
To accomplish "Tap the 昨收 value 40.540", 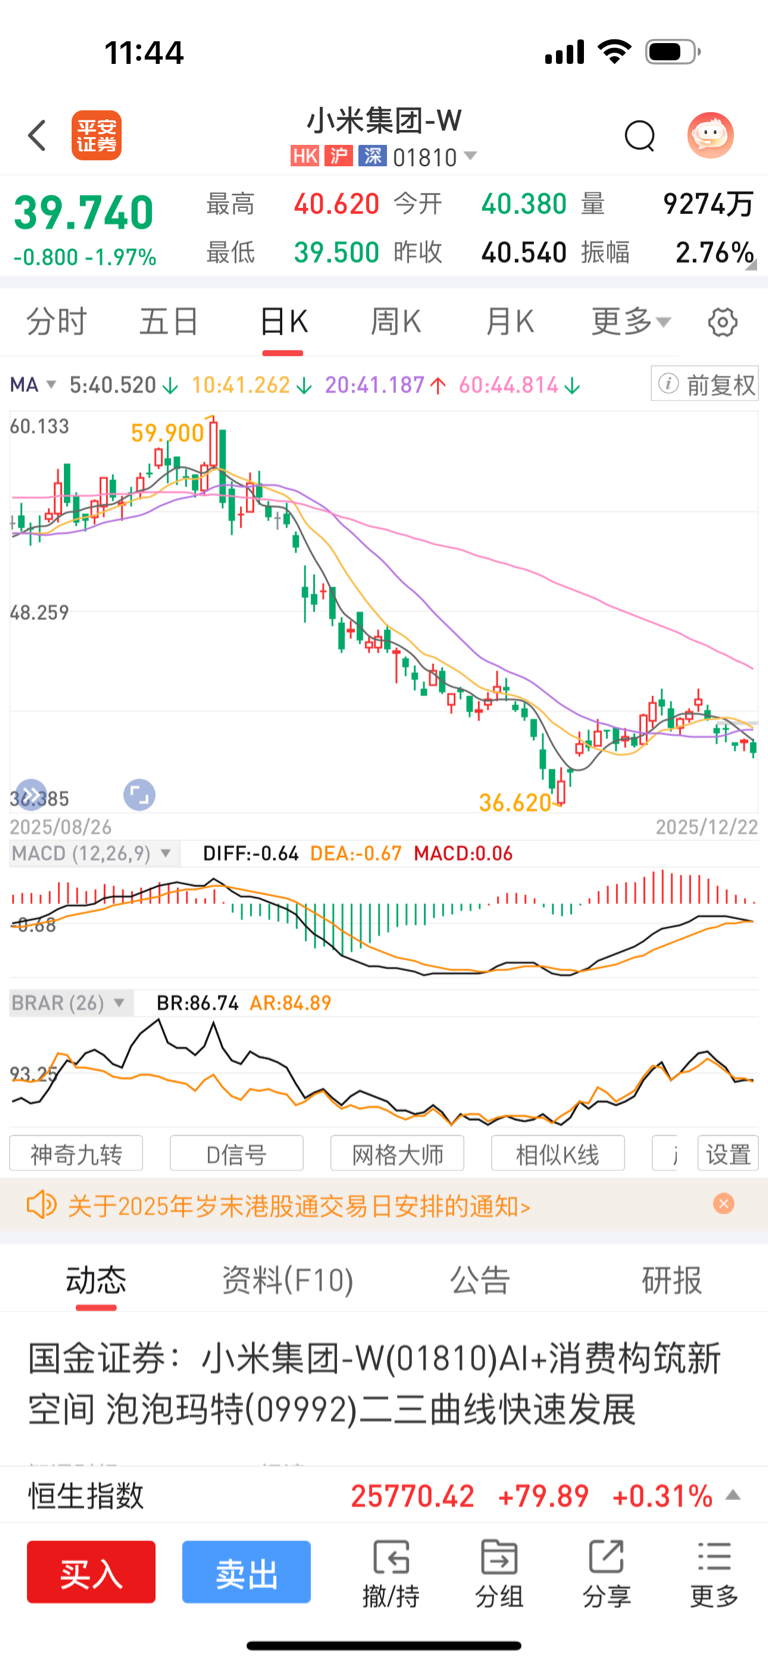I will pyautogui.click(x=524, y=252).
